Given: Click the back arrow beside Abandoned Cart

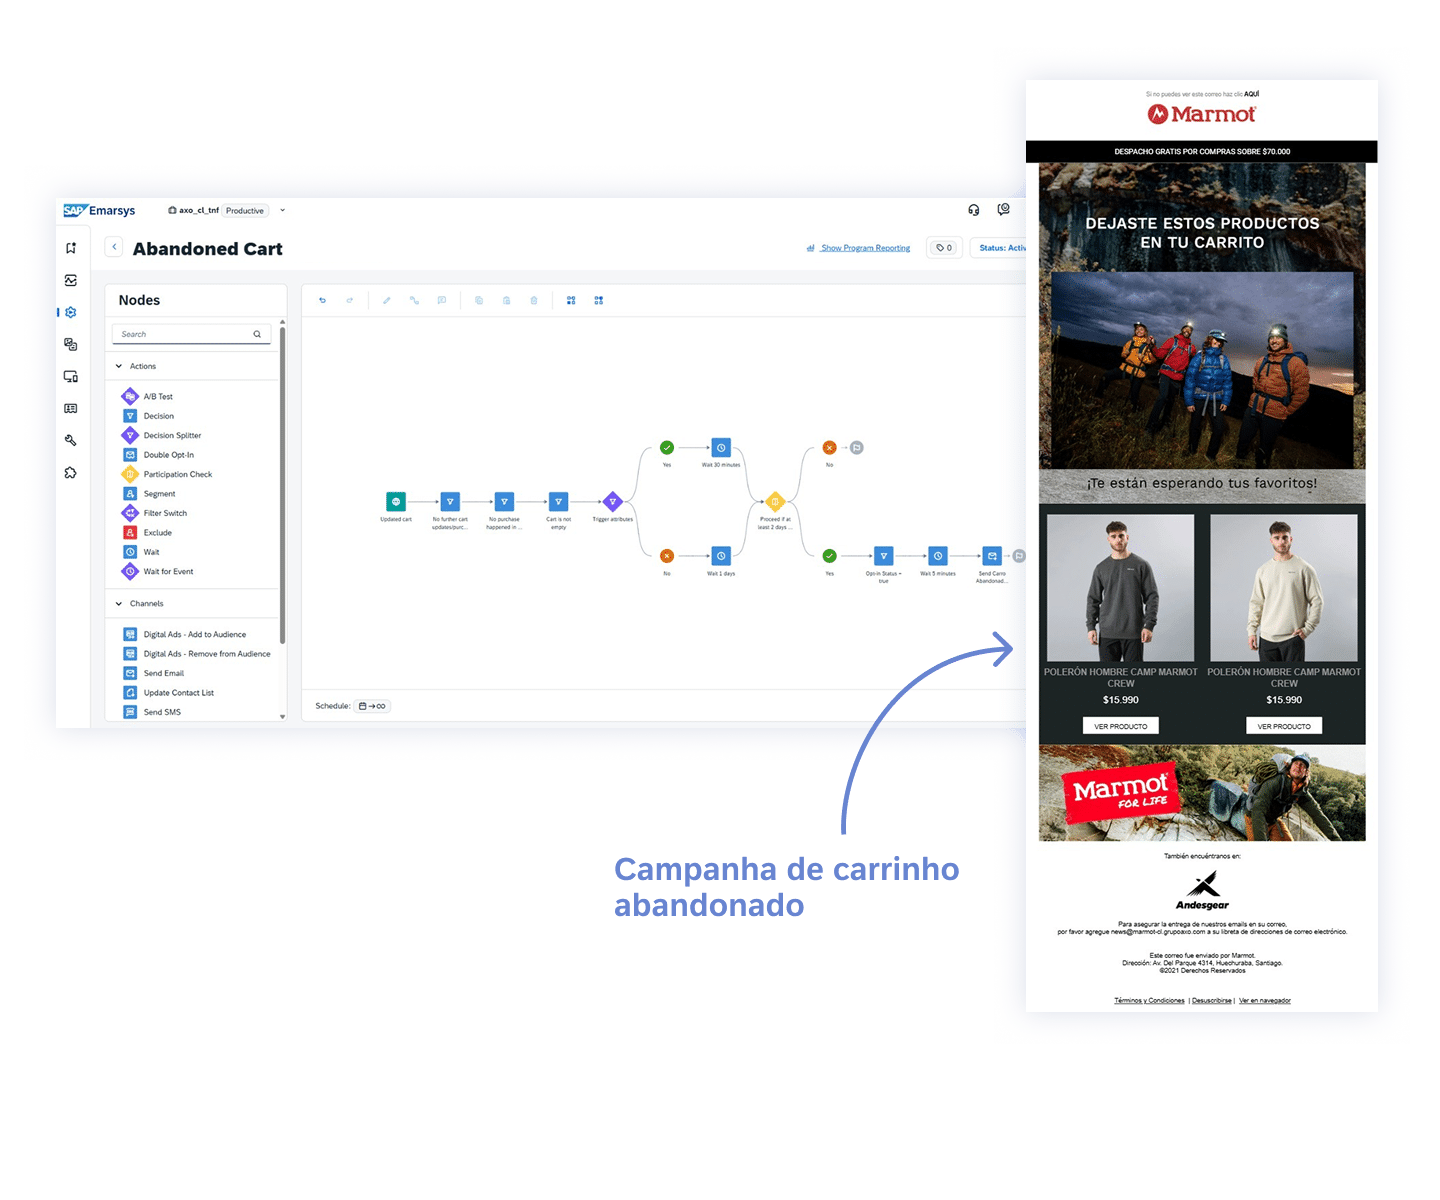Looking at the screenshot, I should click(114, 247).
